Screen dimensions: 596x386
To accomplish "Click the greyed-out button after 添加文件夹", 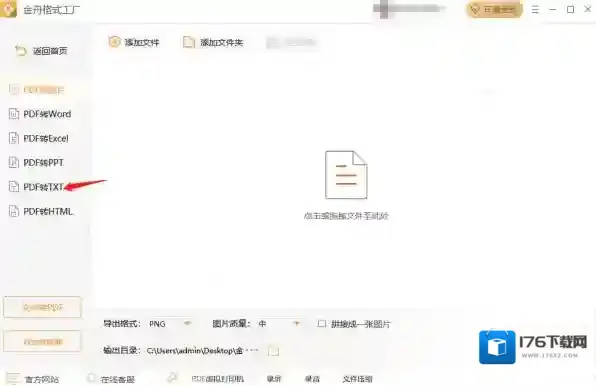I will 291,42.
